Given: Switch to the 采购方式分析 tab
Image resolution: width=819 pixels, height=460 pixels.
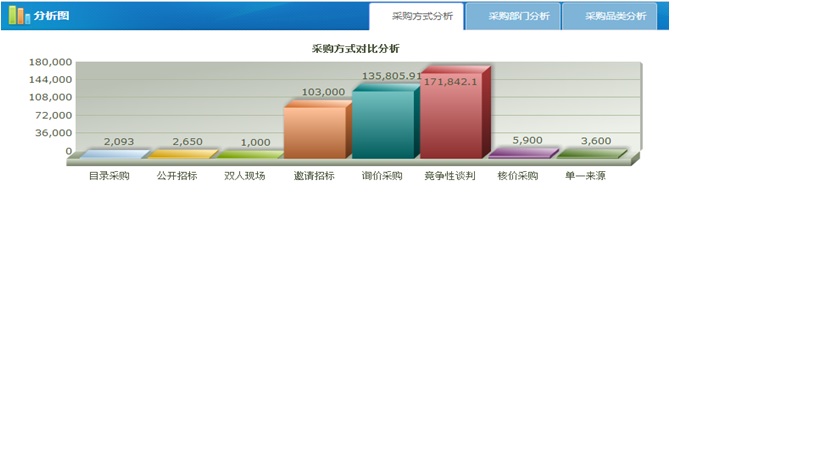Looking at the screenshot, I should click(x=422, y=16).
